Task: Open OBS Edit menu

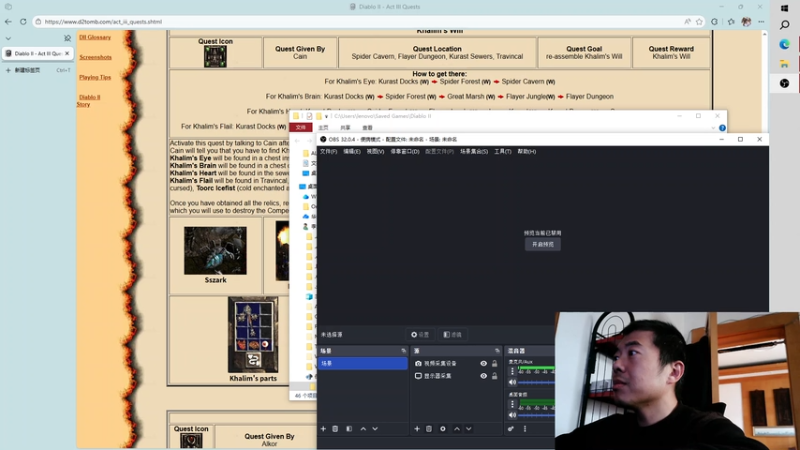Action: 352,152
